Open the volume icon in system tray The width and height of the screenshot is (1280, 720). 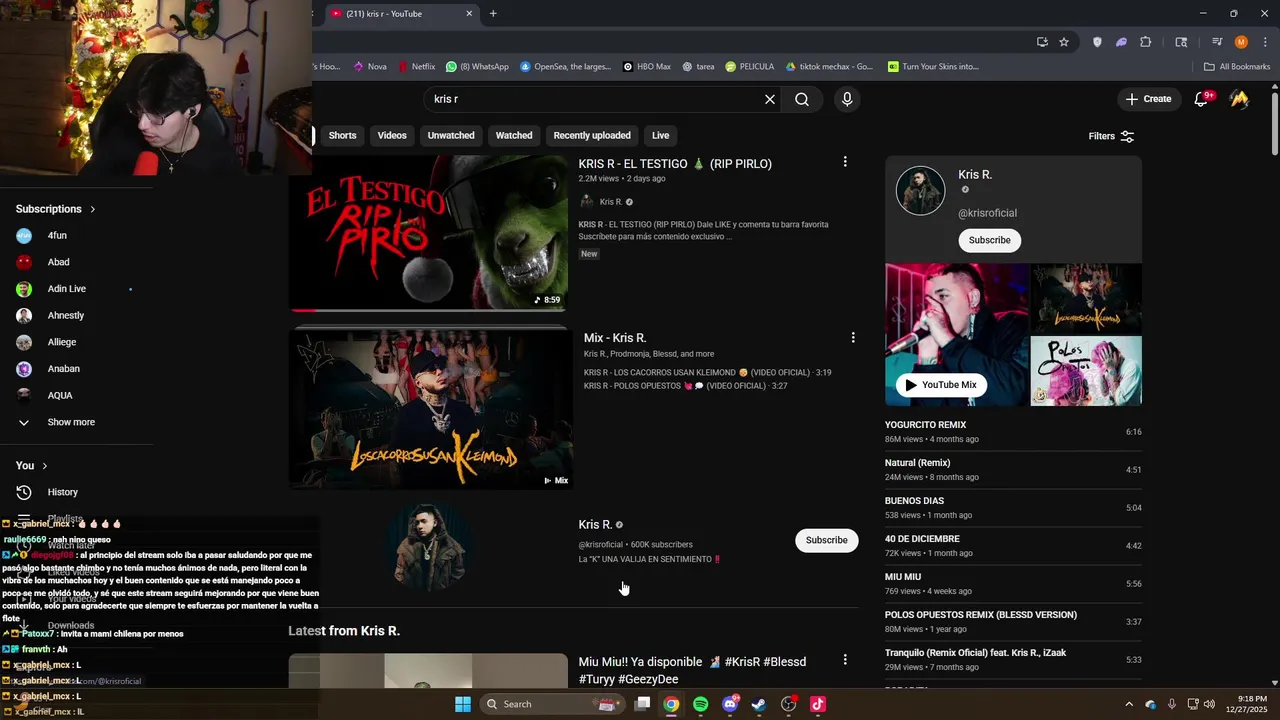pos(1209,704)
